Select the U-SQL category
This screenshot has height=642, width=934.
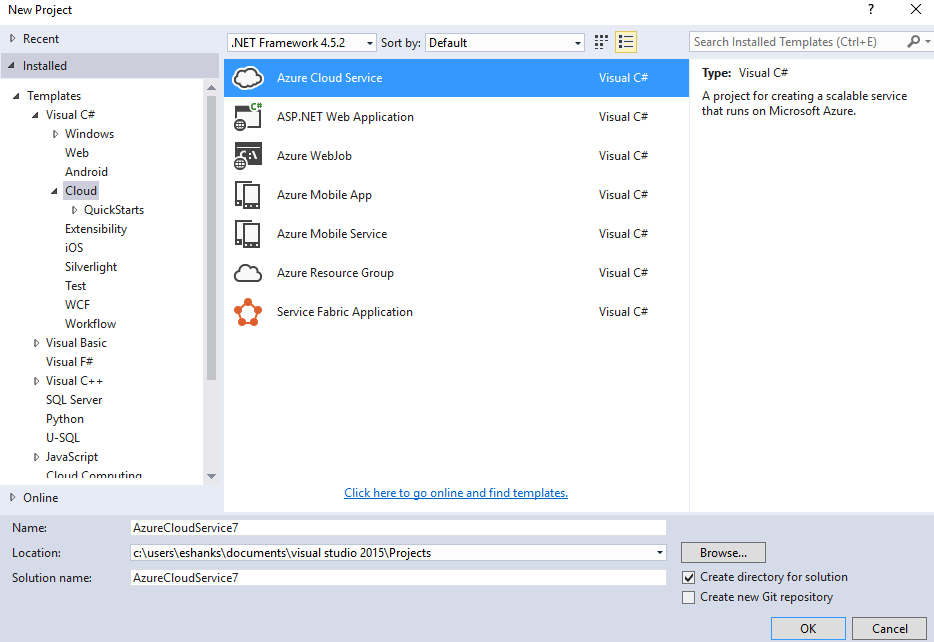click(63, 438)
